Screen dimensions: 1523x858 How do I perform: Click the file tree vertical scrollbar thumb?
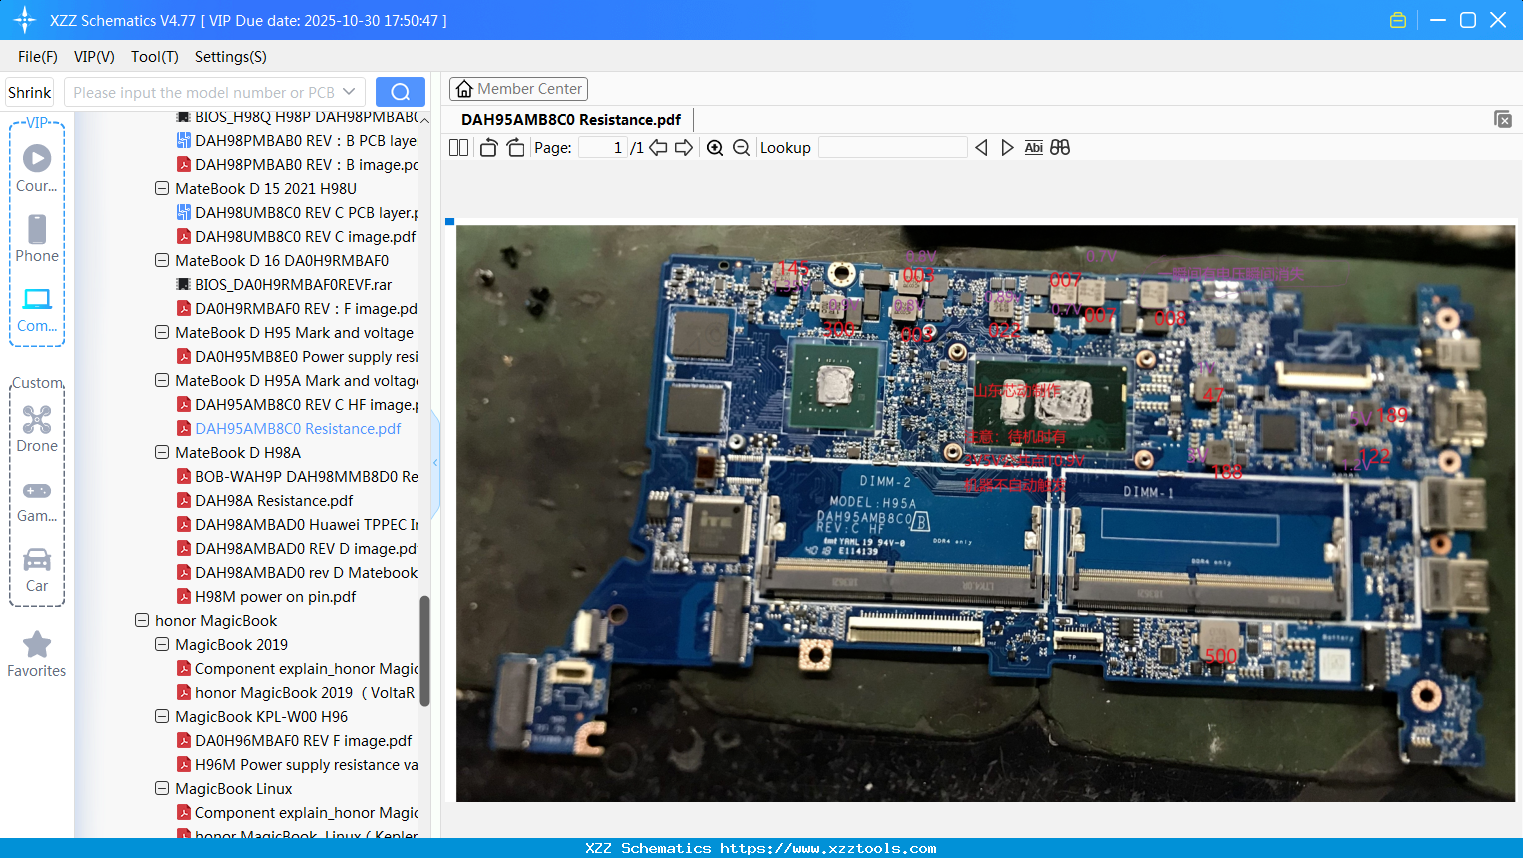(x=424, y=651)
